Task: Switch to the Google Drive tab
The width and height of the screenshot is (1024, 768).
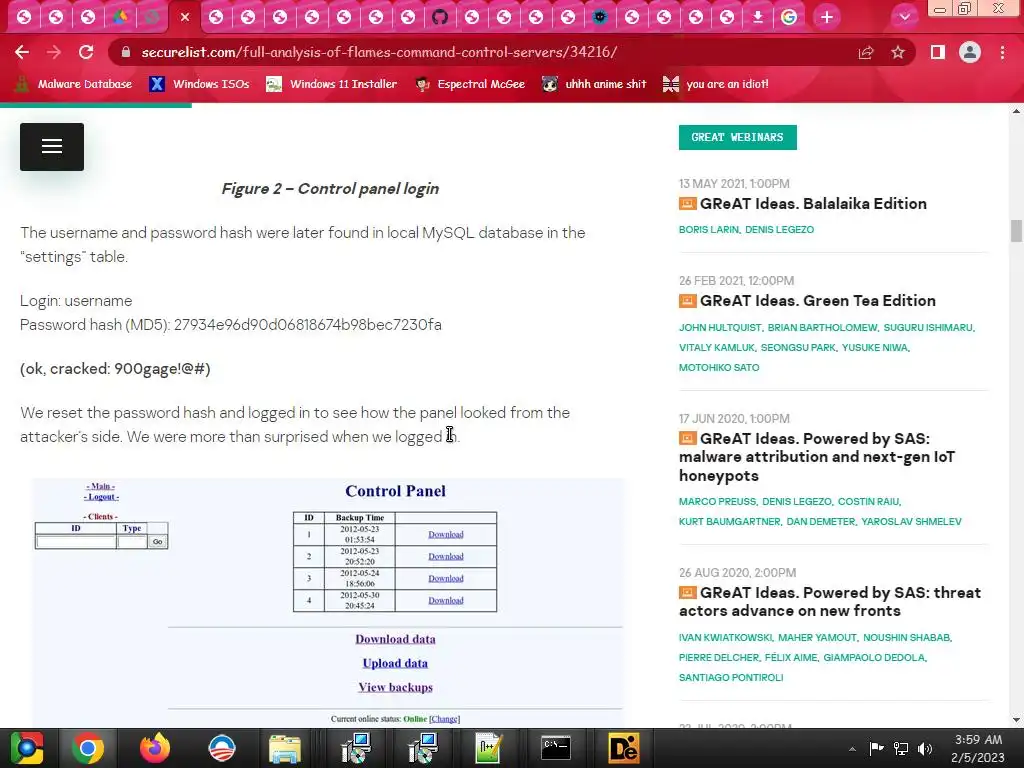Action: point(120,17)
